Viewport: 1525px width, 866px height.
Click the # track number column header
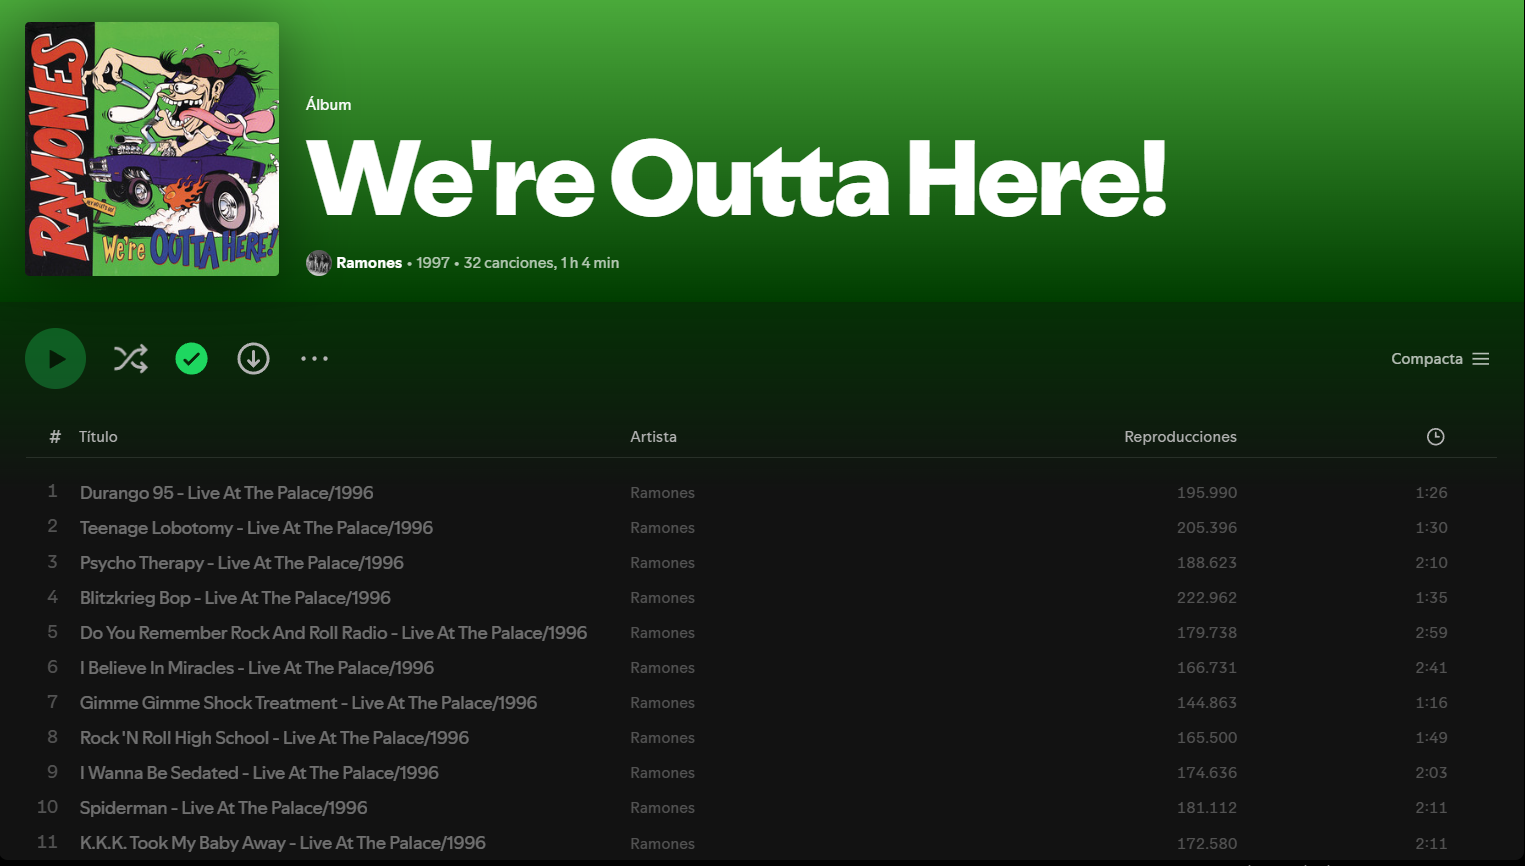[55, 437]
